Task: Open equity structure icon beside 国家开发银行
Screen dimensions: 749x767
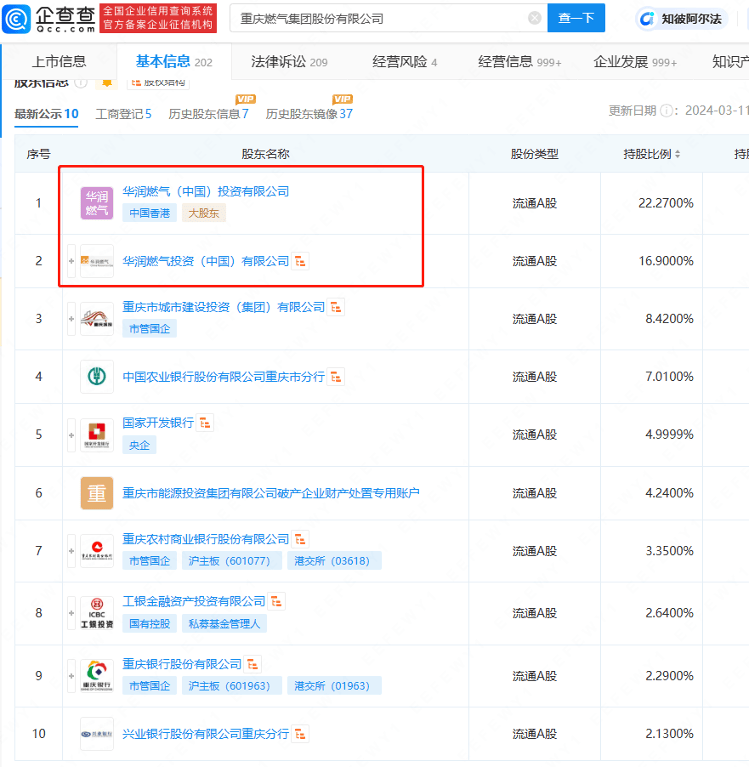Action: [x=206, y=423]
